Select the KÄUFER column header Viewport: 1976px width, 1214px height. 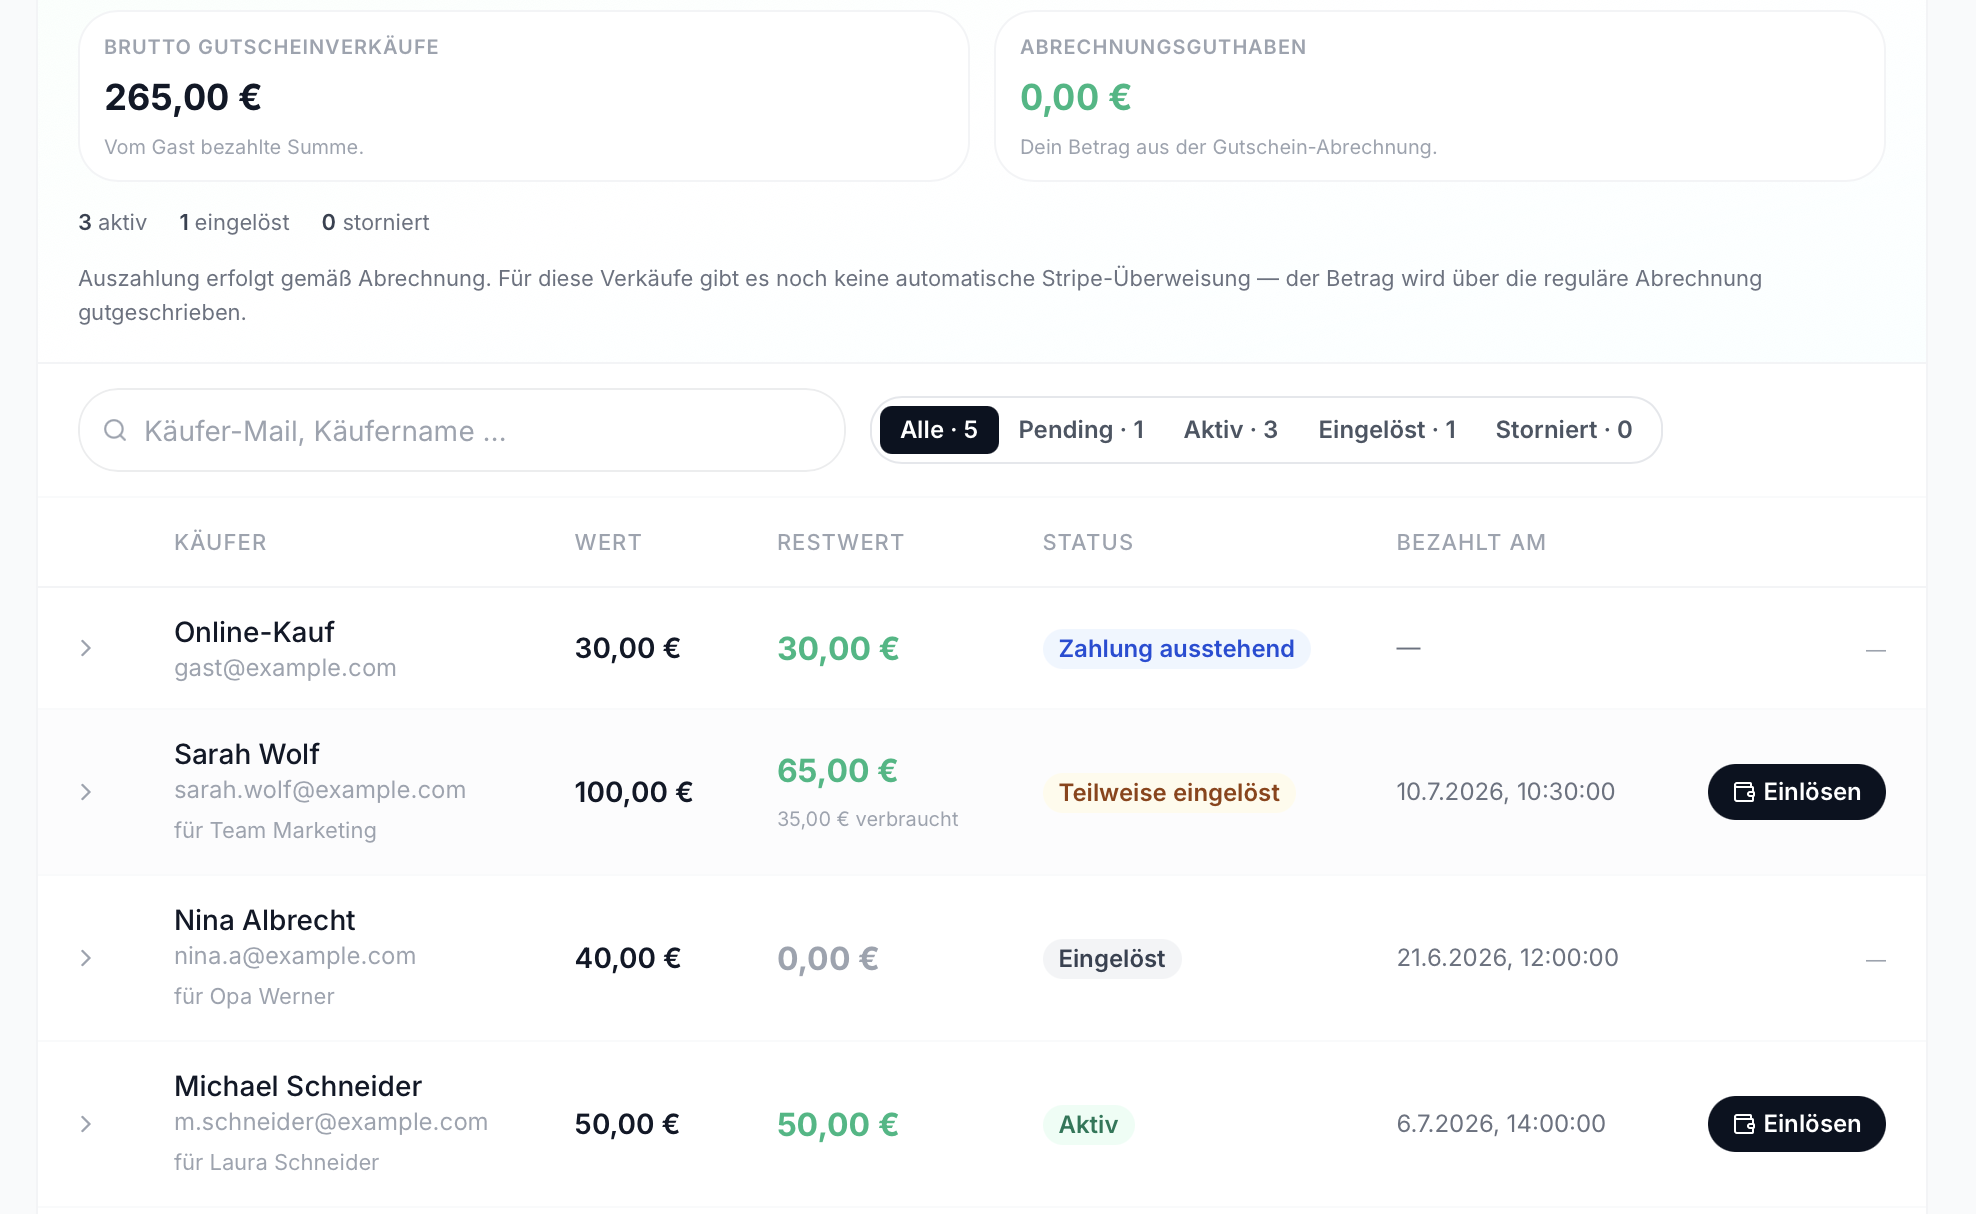220,543
